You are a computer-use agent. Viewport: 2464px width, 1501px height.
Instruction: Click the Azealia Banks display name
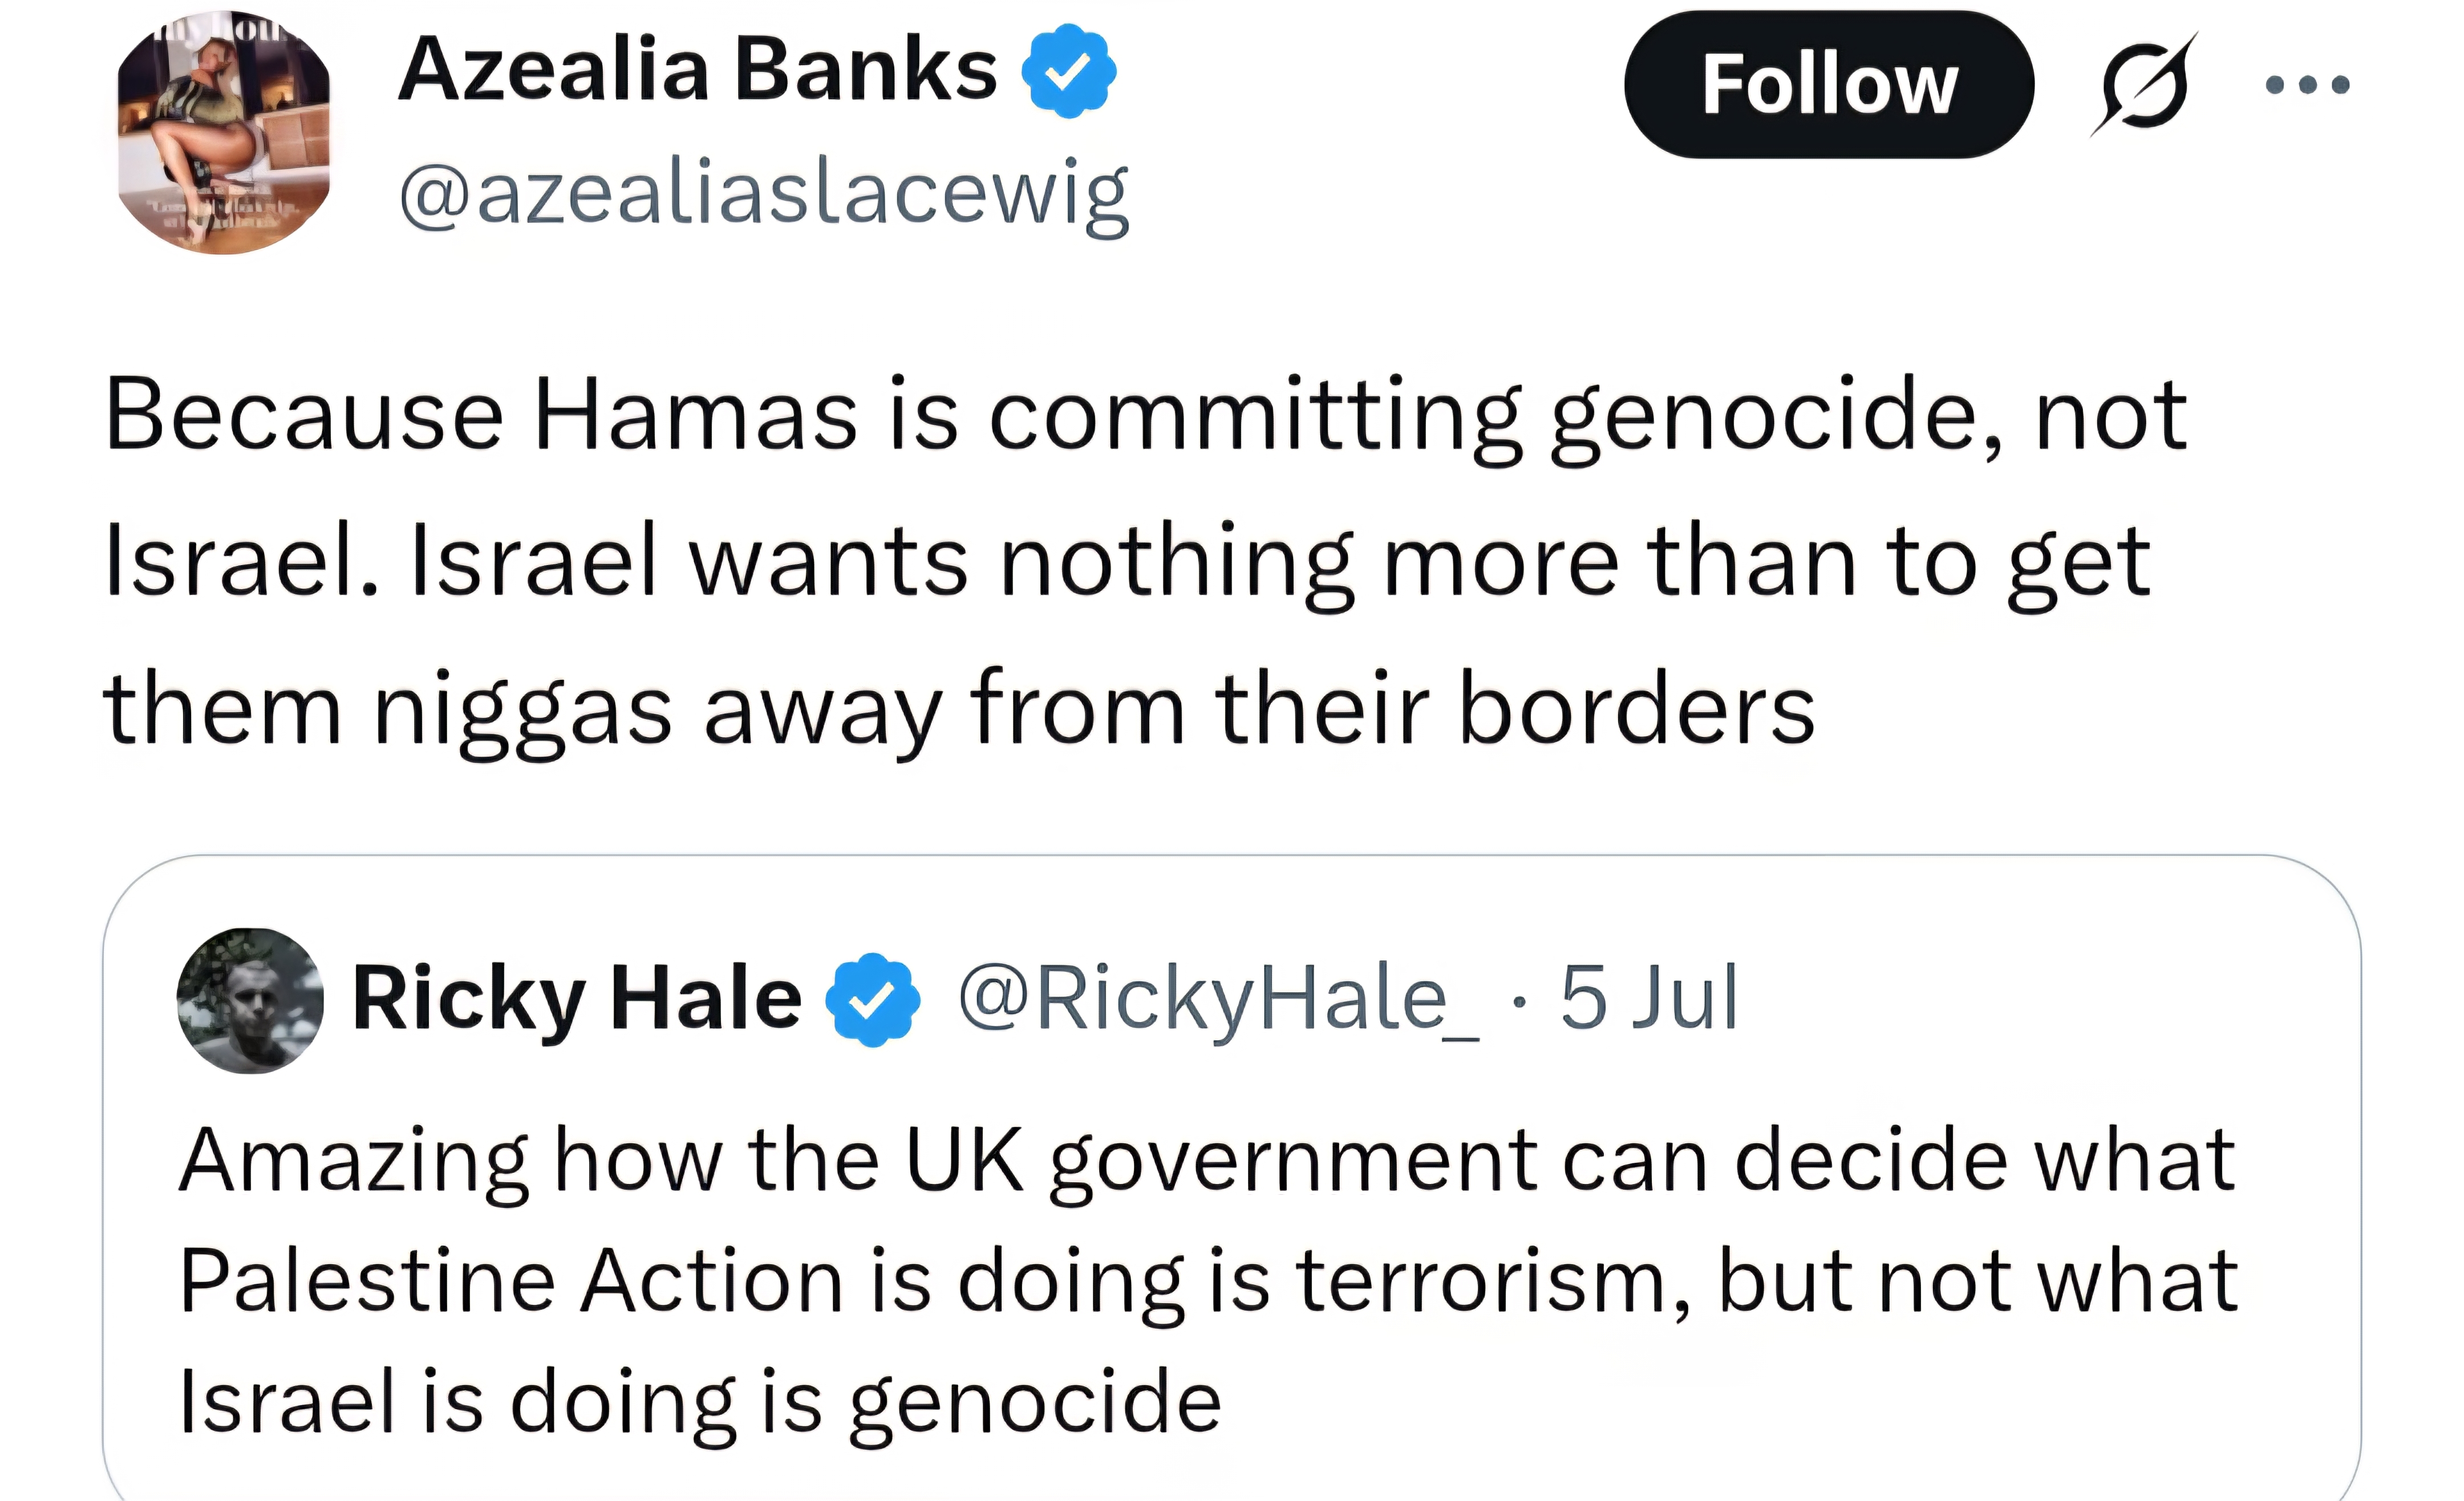pyautogui.click(x=697, y=70)
